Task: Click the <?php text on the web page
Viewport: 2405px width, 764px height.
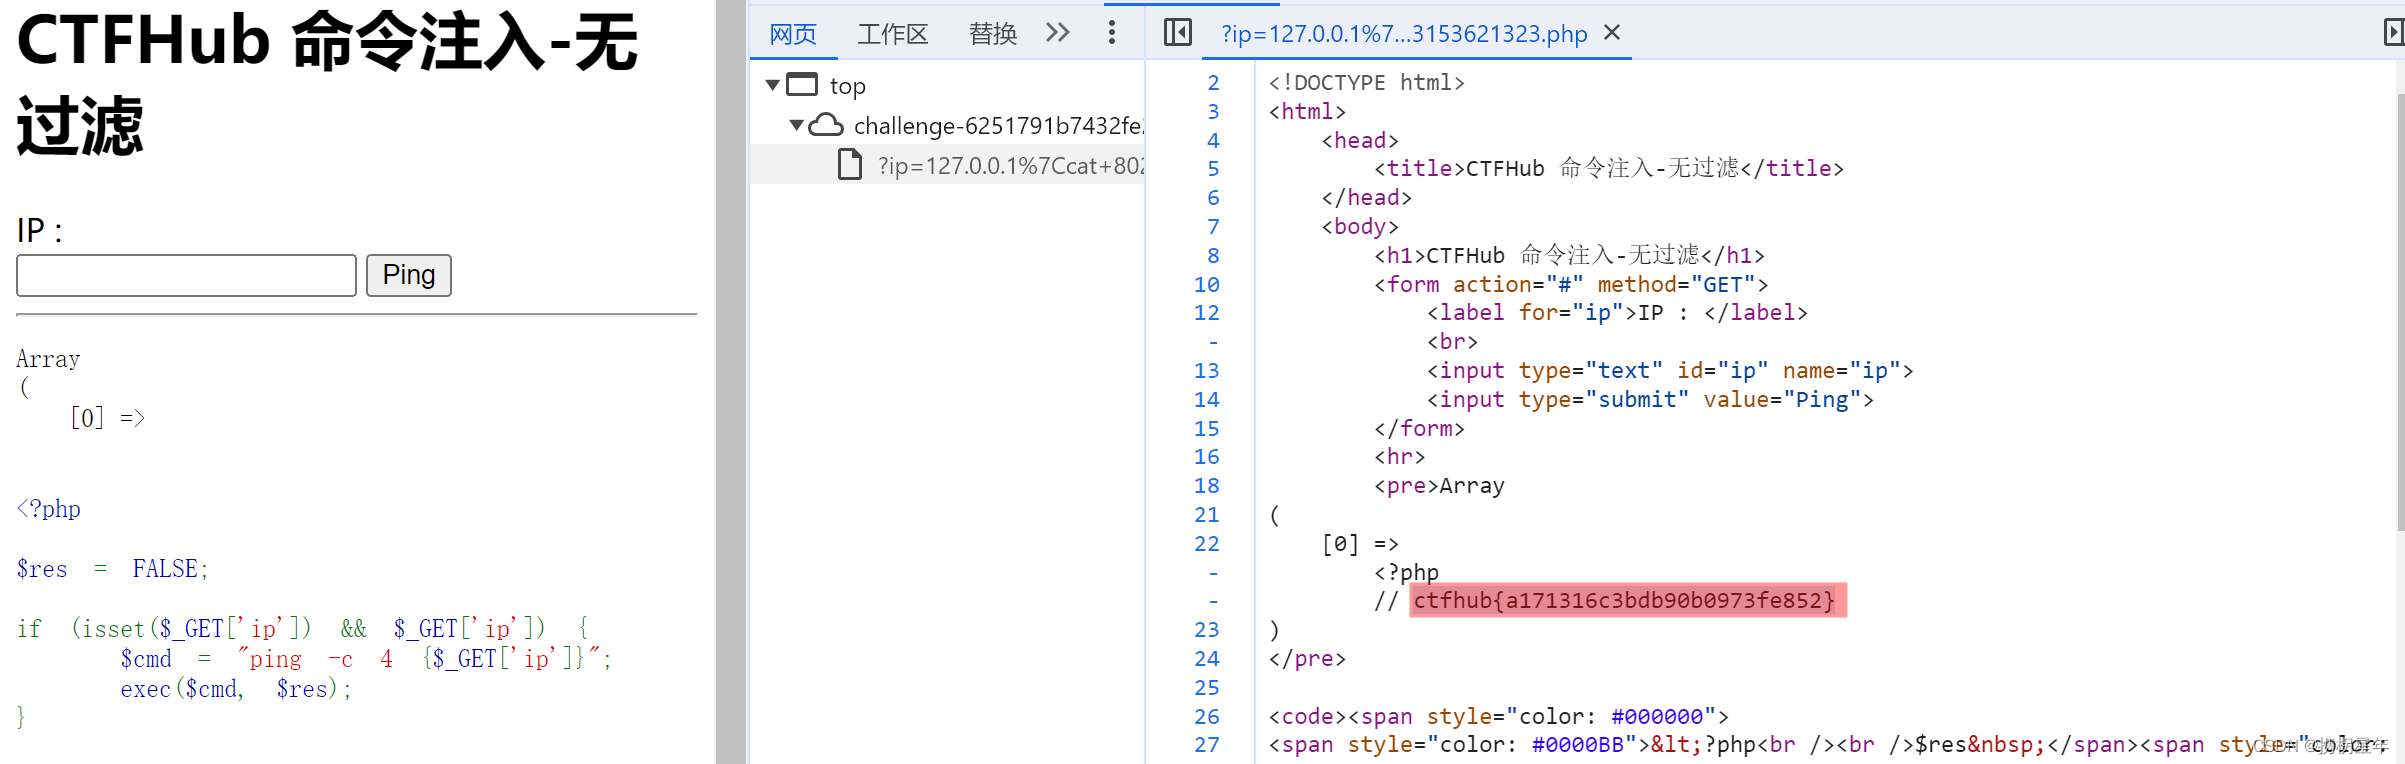Action: pyautogui.click(x=48, y=509)
